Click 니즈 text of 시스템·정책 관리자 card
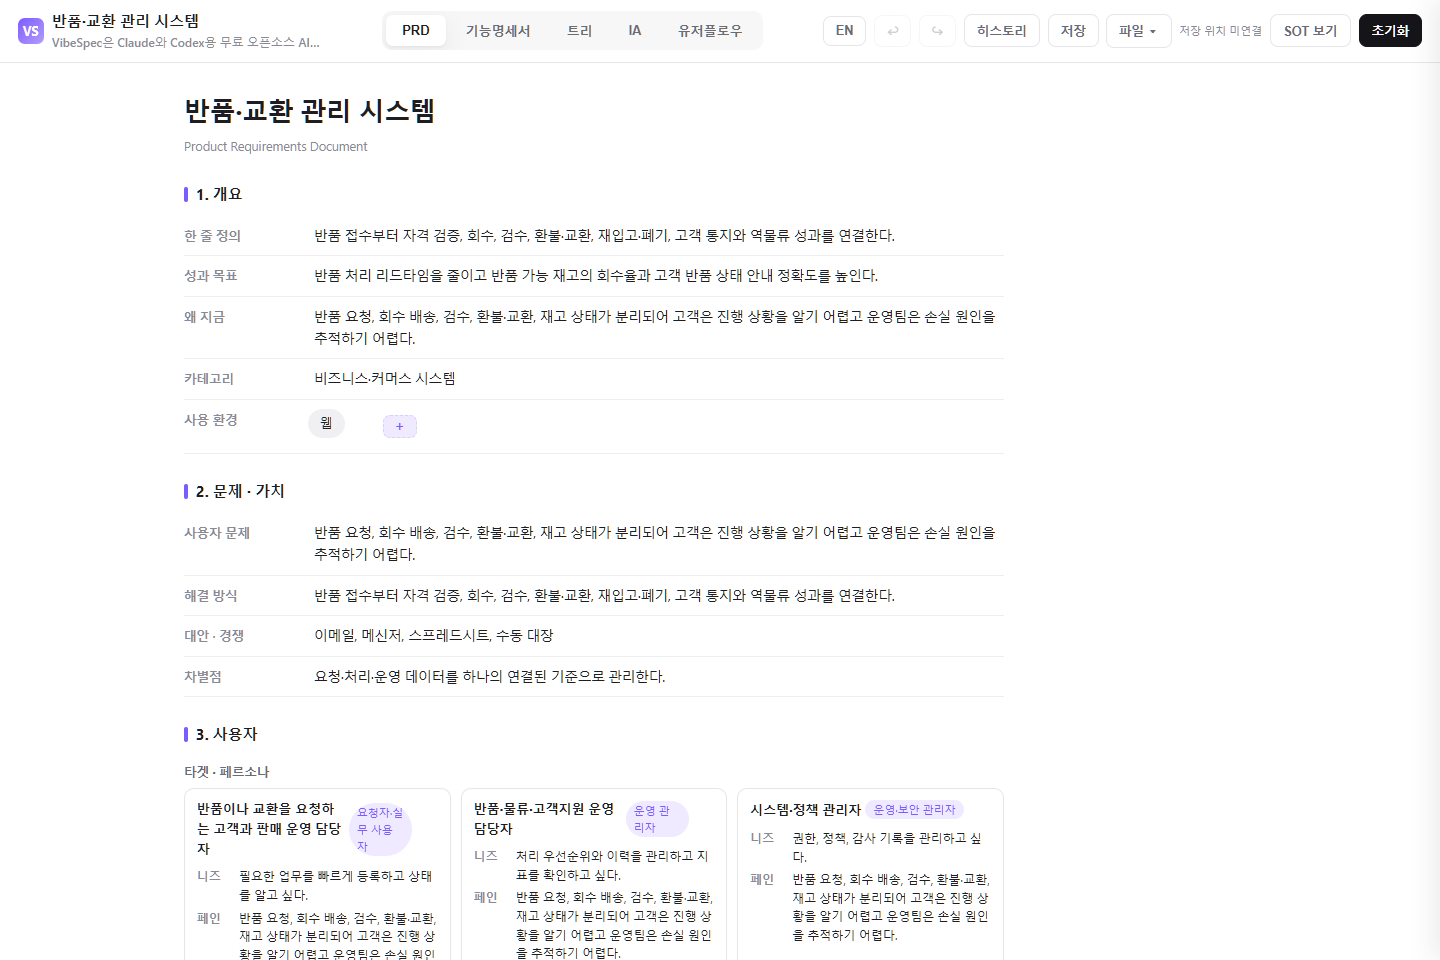 tap(887, 847)
